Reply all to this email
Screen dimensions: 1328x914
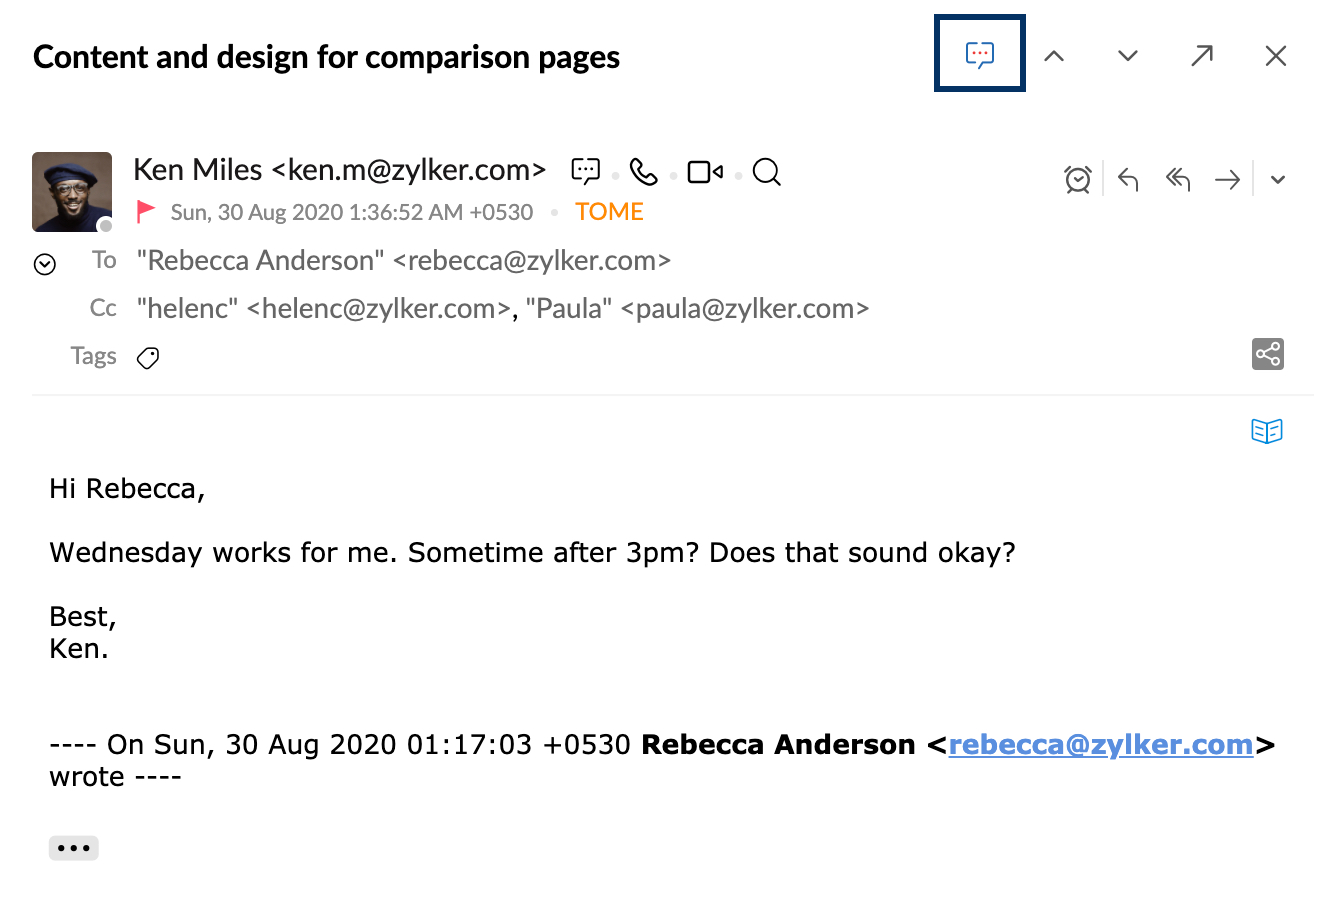point(1178,179)
